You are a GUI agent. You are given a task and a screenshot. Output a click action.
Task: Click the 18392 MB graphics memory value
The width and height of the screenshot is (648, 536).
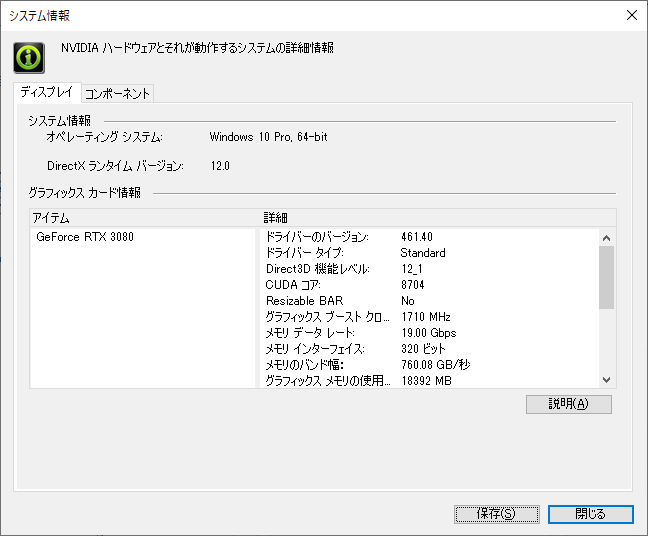point(426,381)
